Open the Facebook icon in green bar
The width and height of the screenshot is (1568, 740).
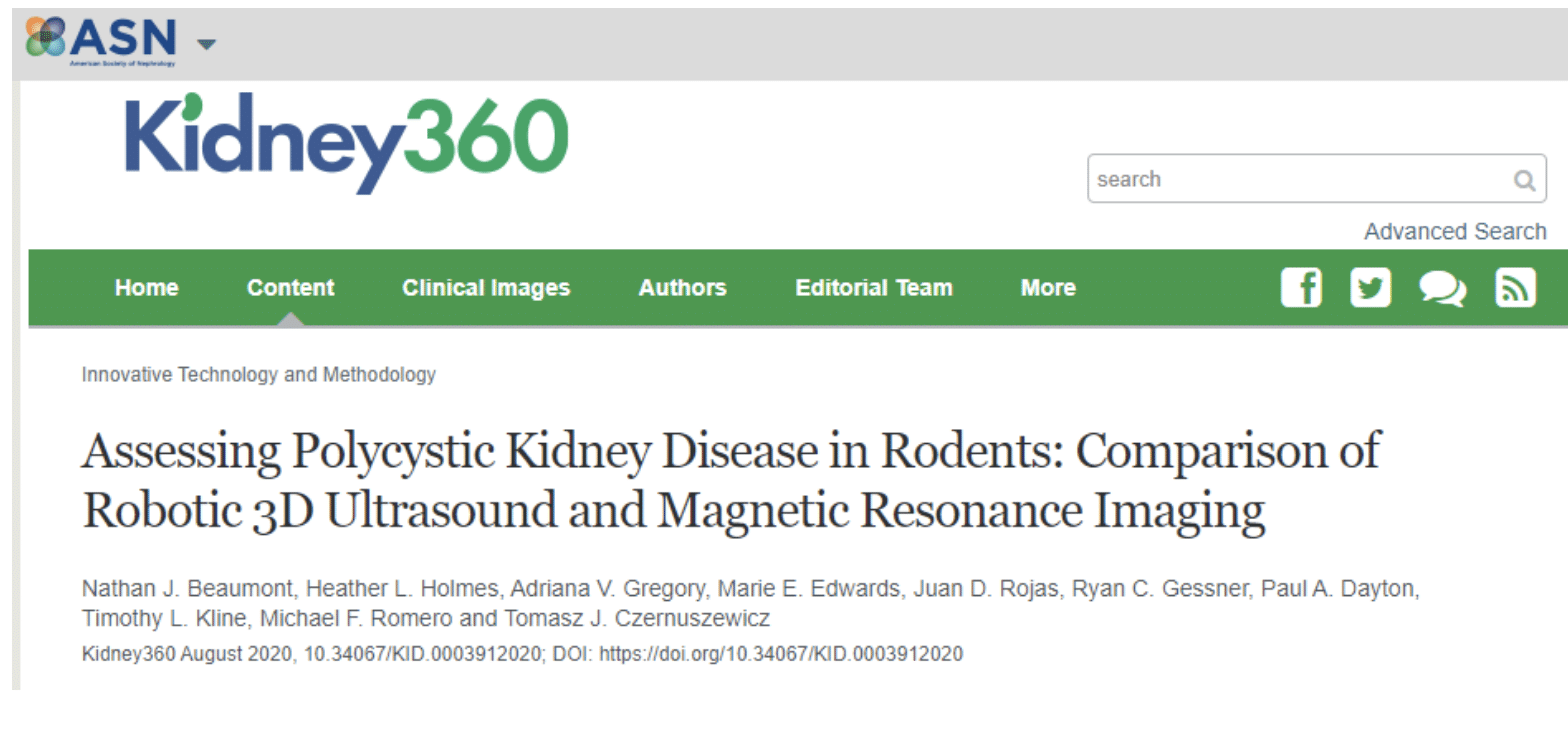[x=1301, y=288]
